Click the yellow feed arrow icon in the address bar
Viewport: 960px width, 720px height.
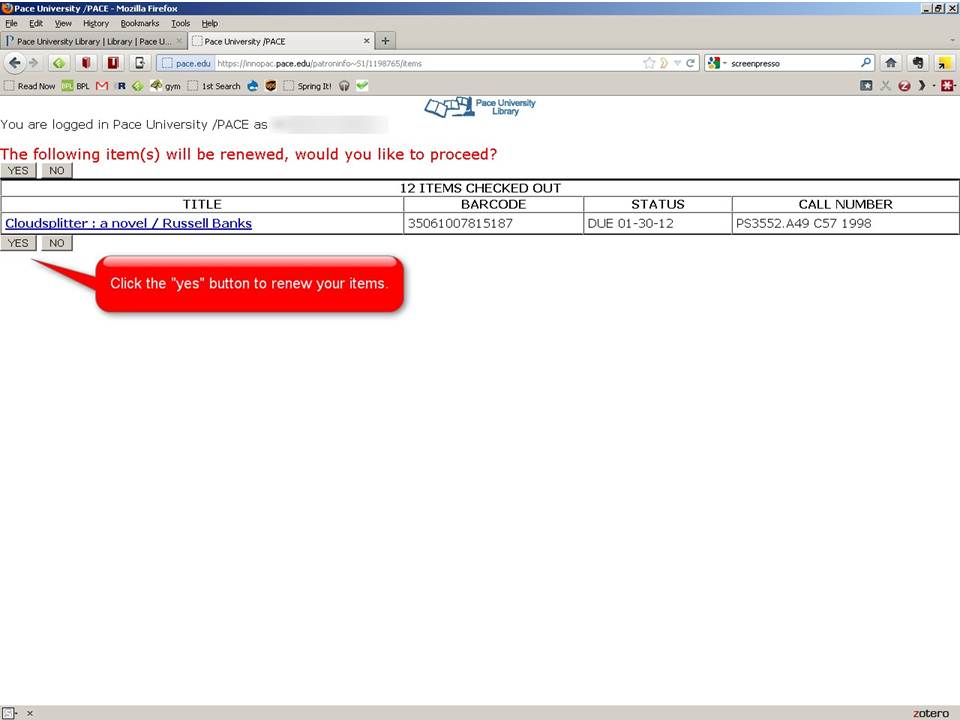tap(664, 63)
